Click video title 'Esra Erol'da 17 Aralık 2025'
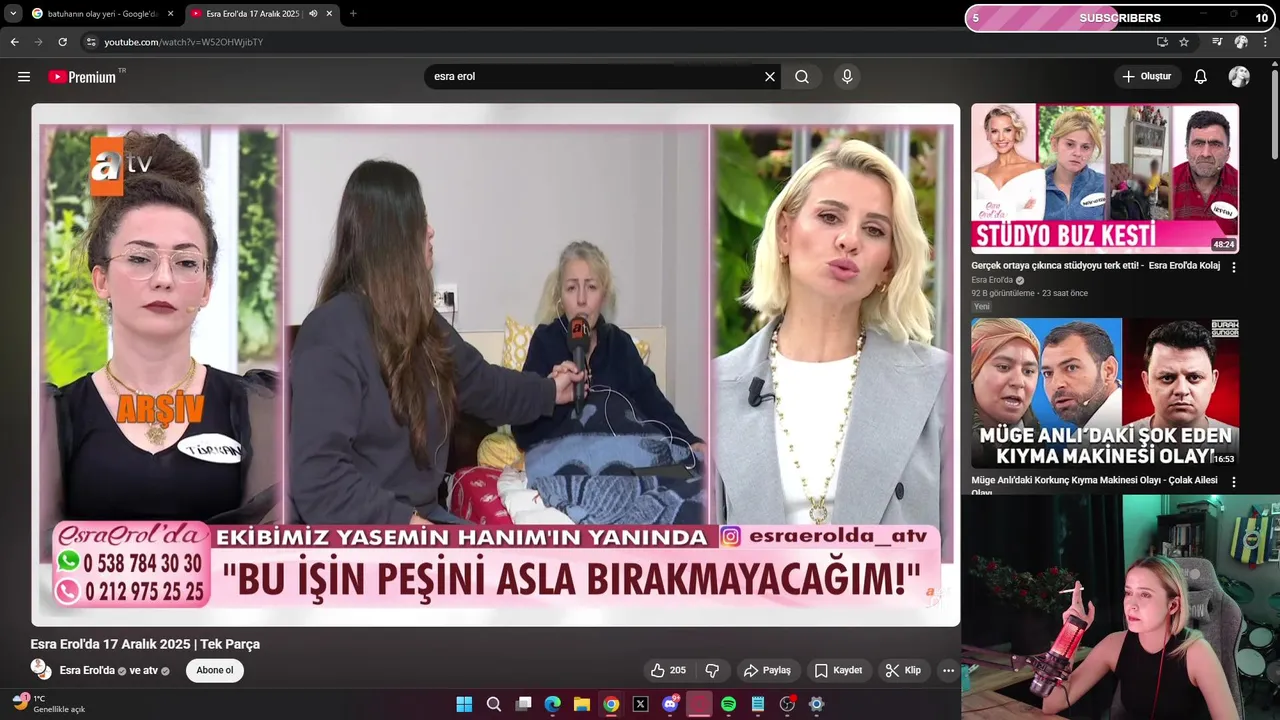The height and width of the screenshot is (720, 1280). click(x=145, y=644)
